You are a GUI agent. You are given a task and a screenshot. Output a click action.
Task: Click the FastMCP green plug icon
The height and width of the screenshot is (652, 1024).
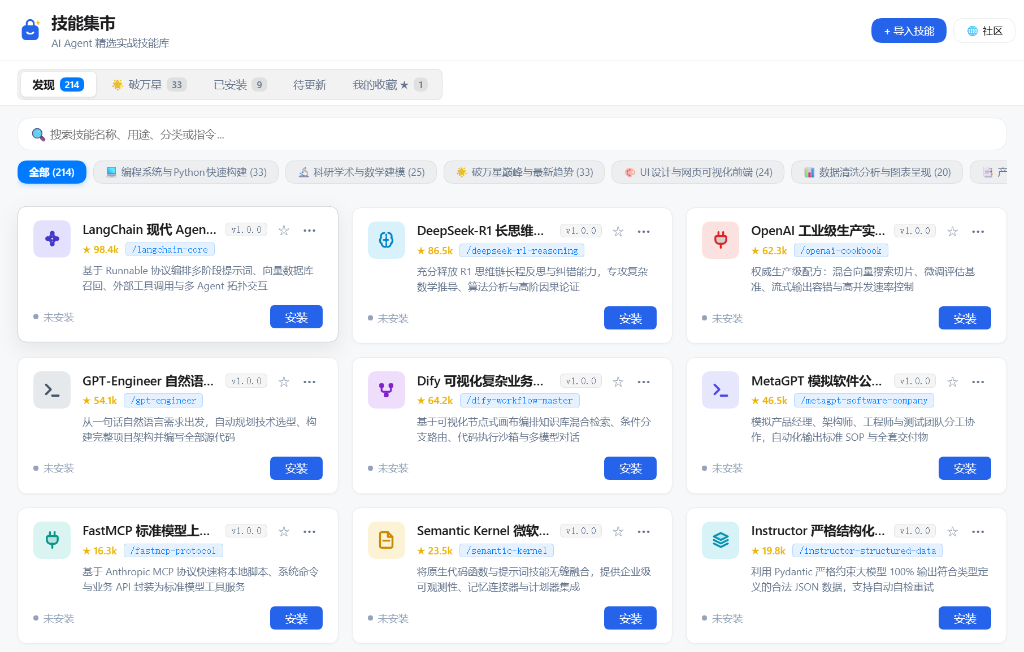[52, 540]
